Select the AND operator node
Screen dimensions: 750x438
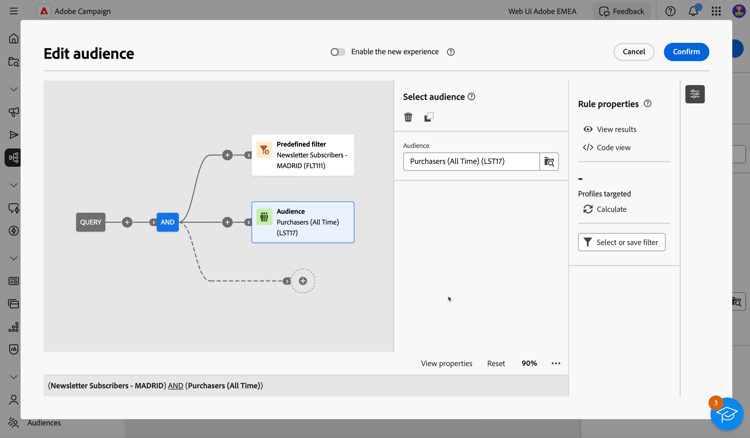[x=167, y=222]
